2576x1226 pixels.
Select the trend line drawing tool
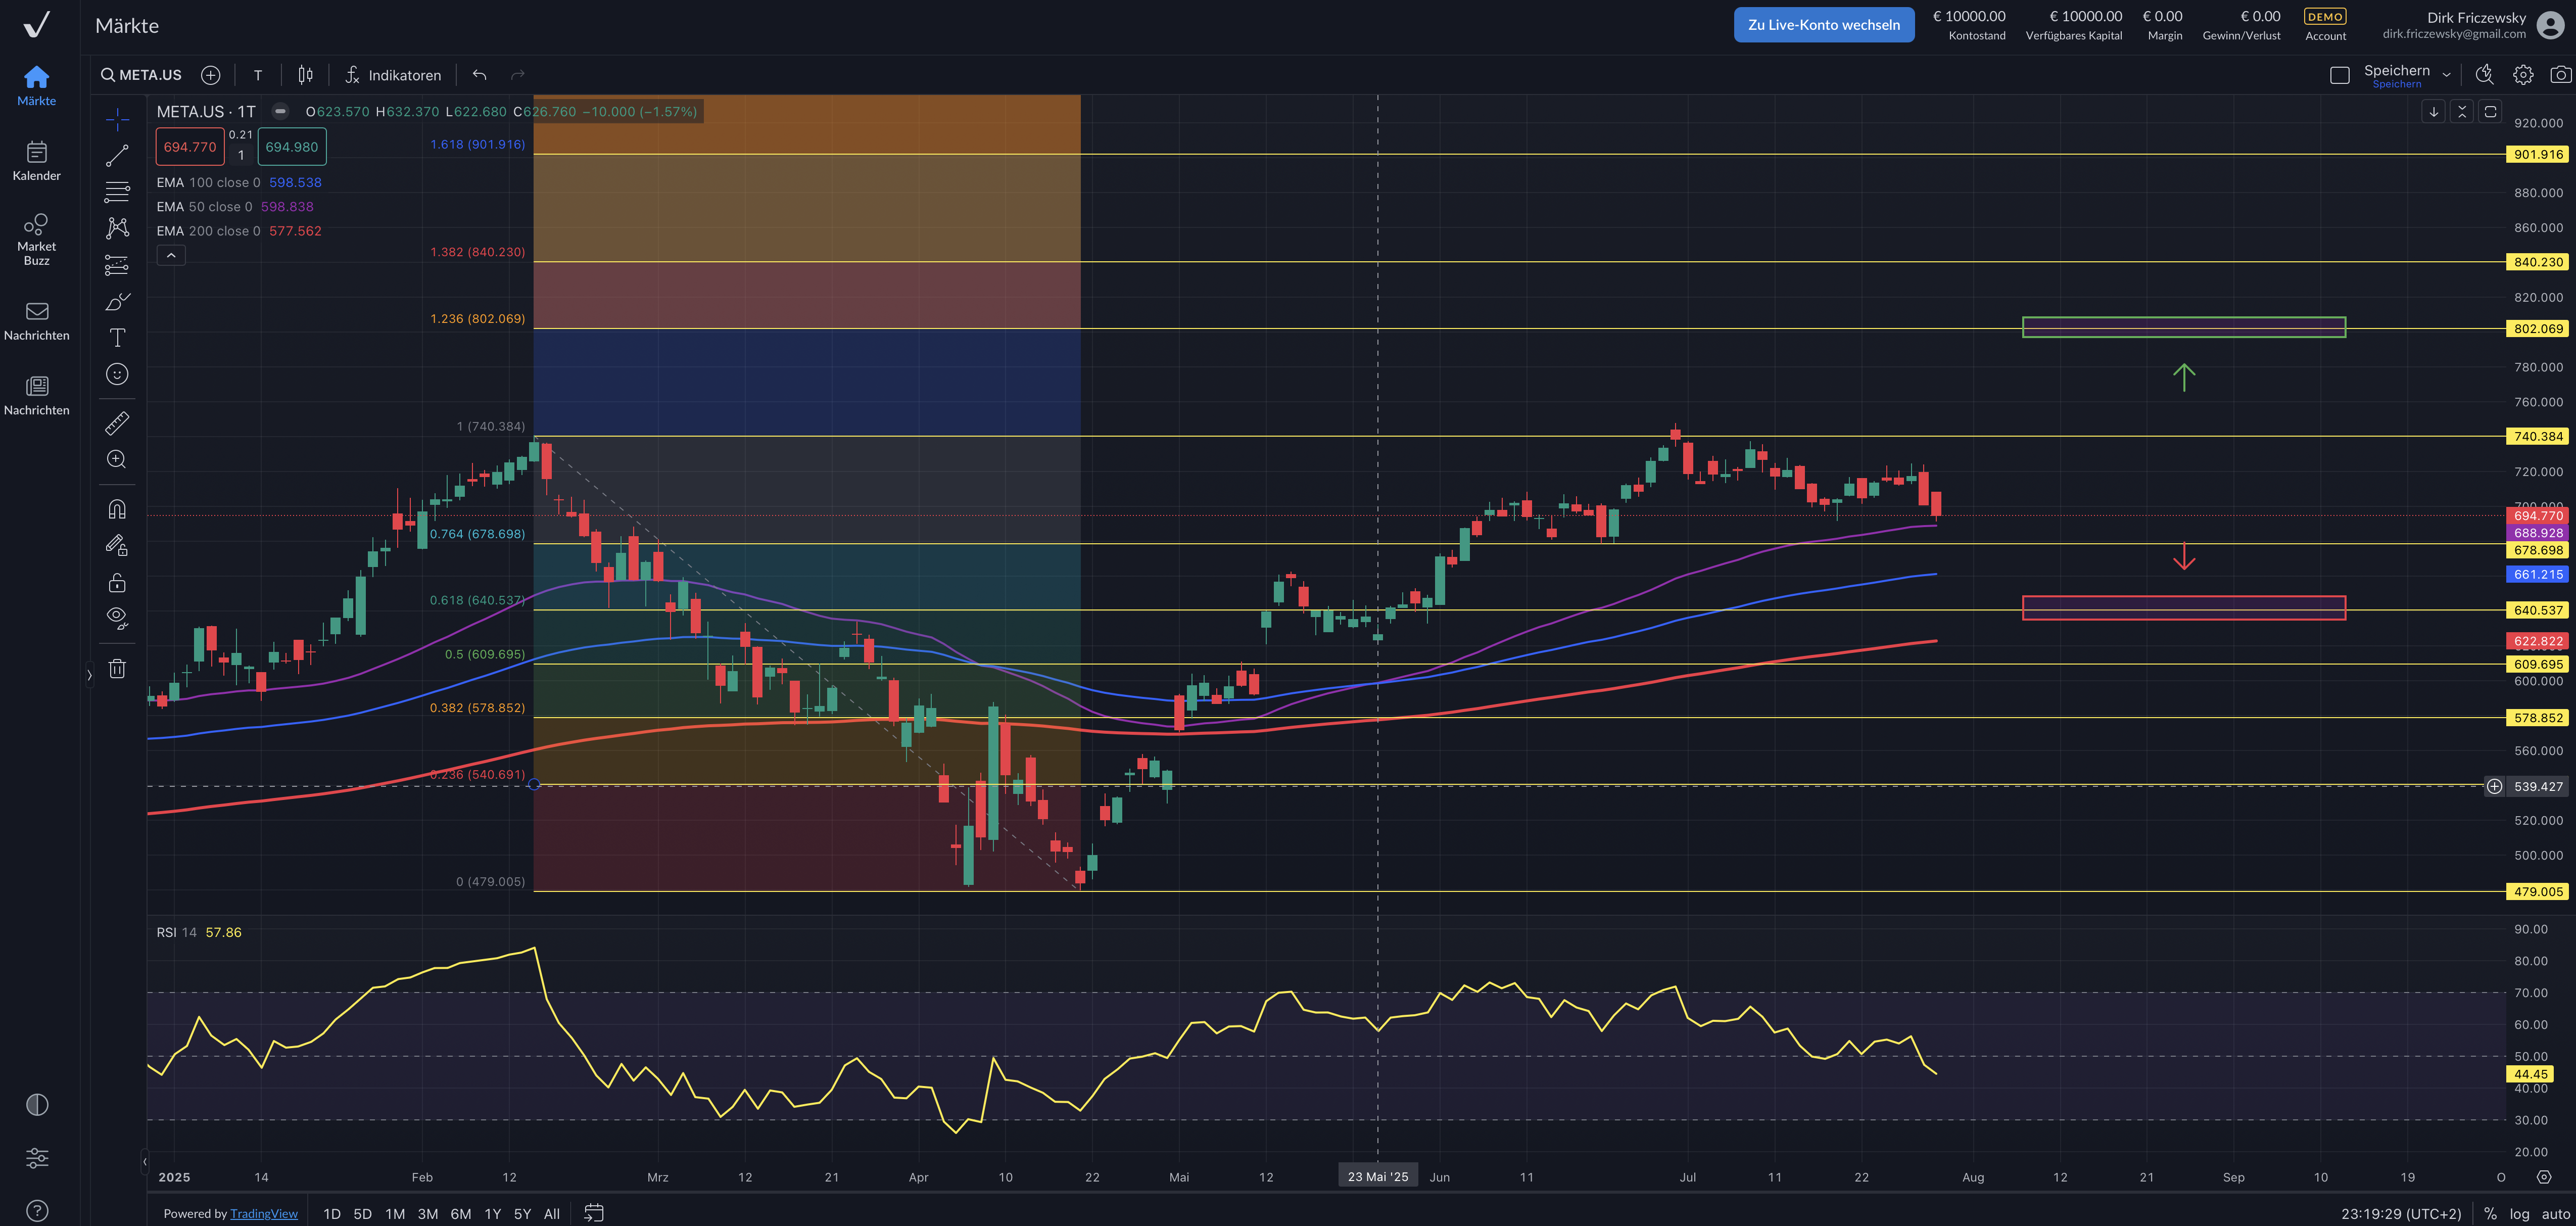(117, 156)
